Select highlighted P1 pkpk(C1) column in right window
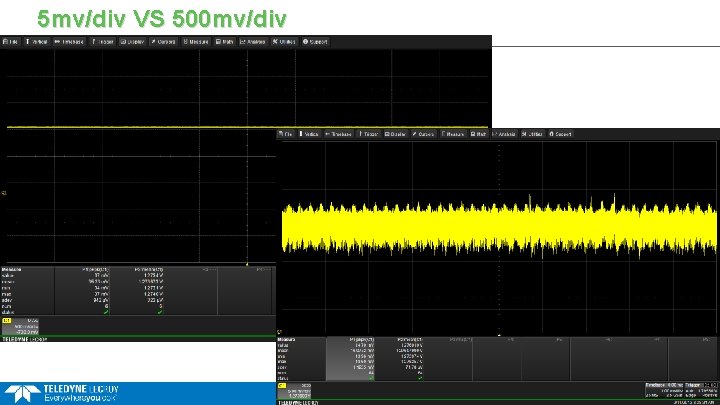 click(x=350, y=359)
